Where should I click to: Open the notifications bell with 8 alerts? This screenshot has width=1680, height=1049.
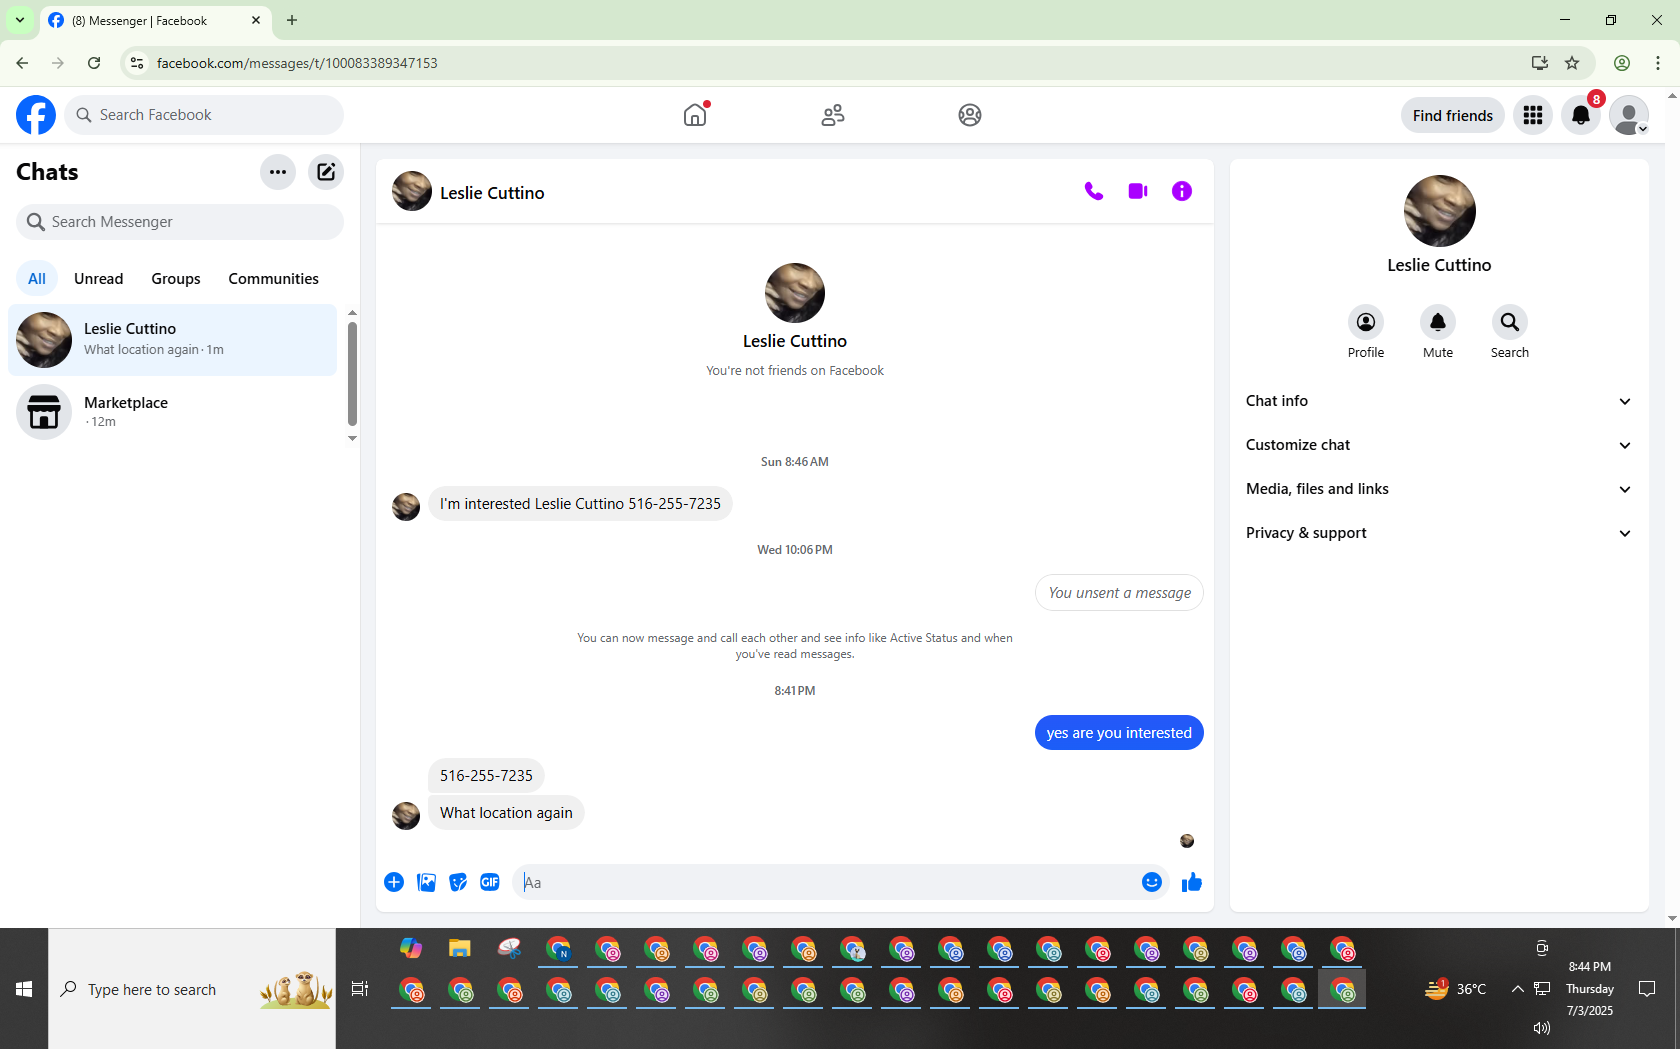pos(1581,115)
